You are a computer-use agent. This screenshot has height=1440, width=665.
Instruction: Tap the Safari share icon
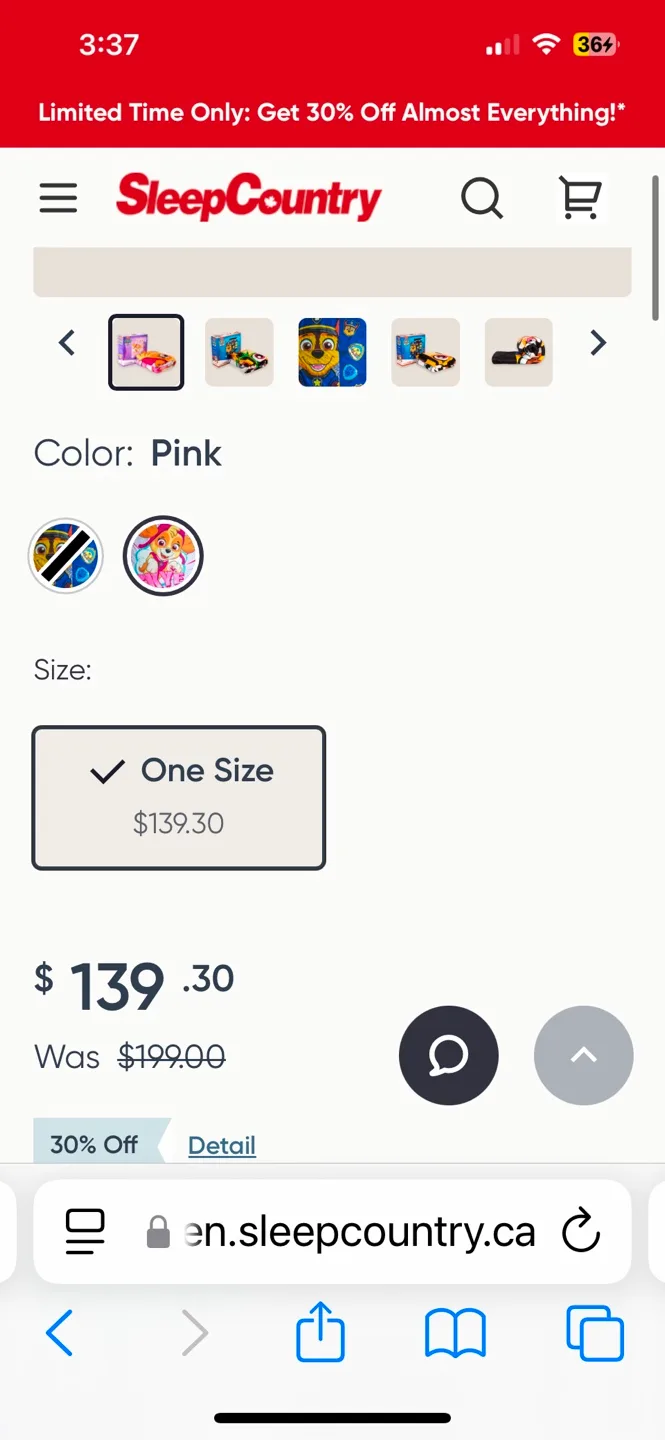(x=320, y=1332)
